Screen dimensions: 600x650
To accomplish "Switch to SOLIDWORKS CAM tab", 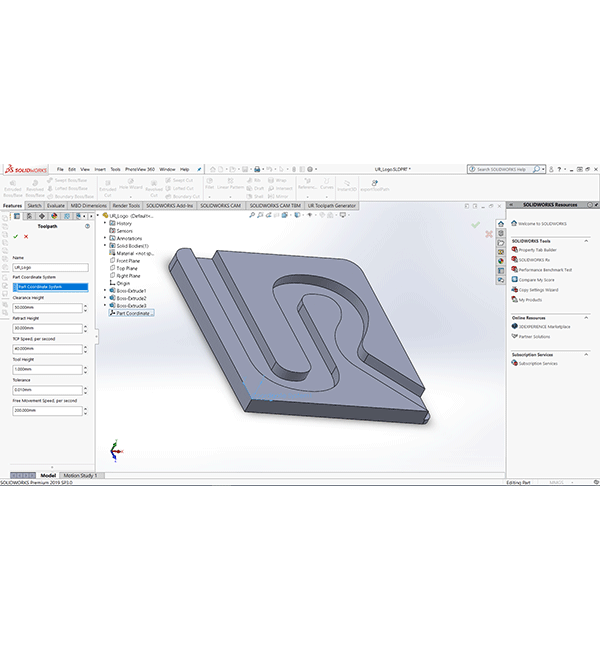I will click(221, 206).
